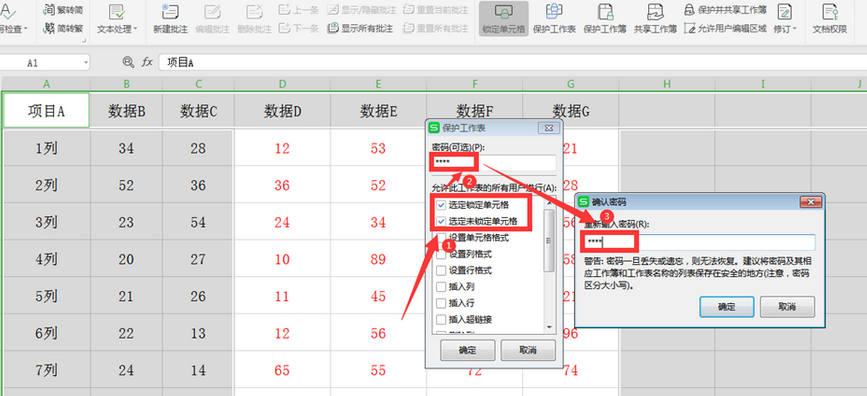Click the formula bar showing 项目A
The image size is (867, 396).
point(513,62)
